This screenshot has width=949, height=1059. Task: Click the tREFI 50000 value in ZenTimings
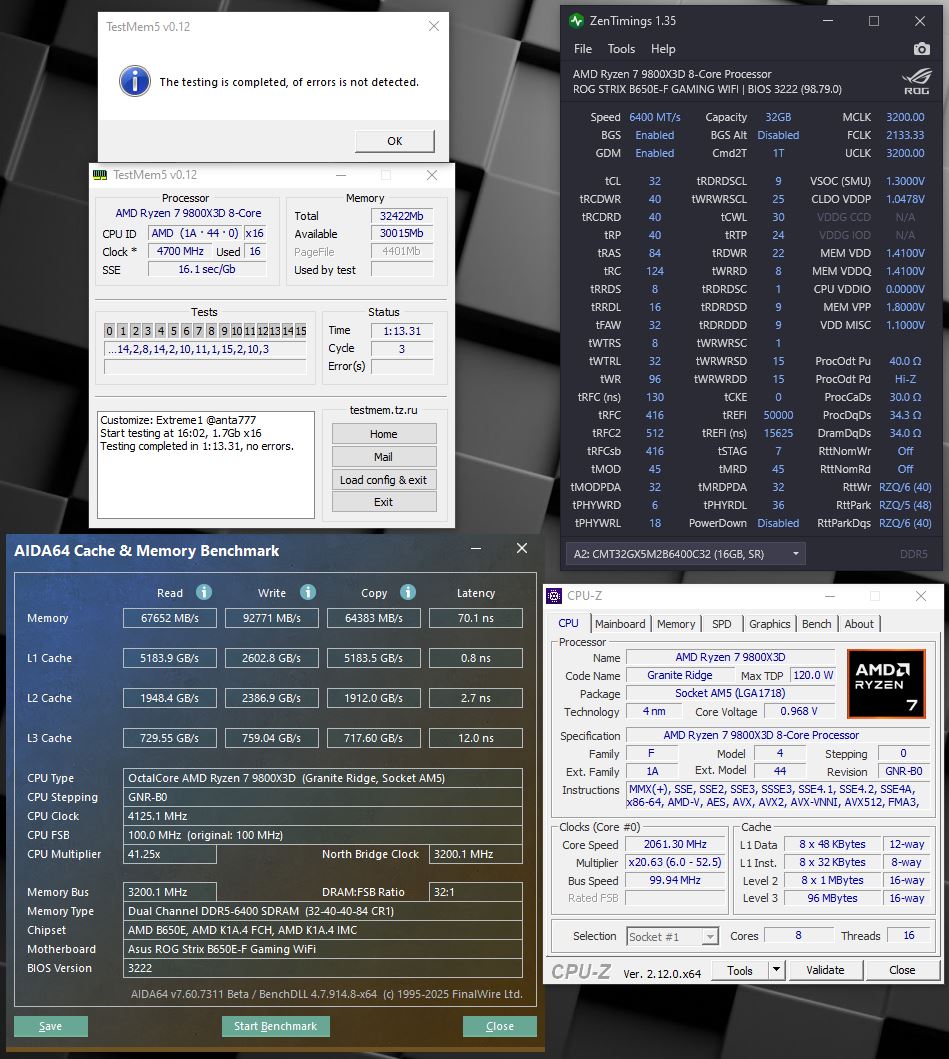778,415
